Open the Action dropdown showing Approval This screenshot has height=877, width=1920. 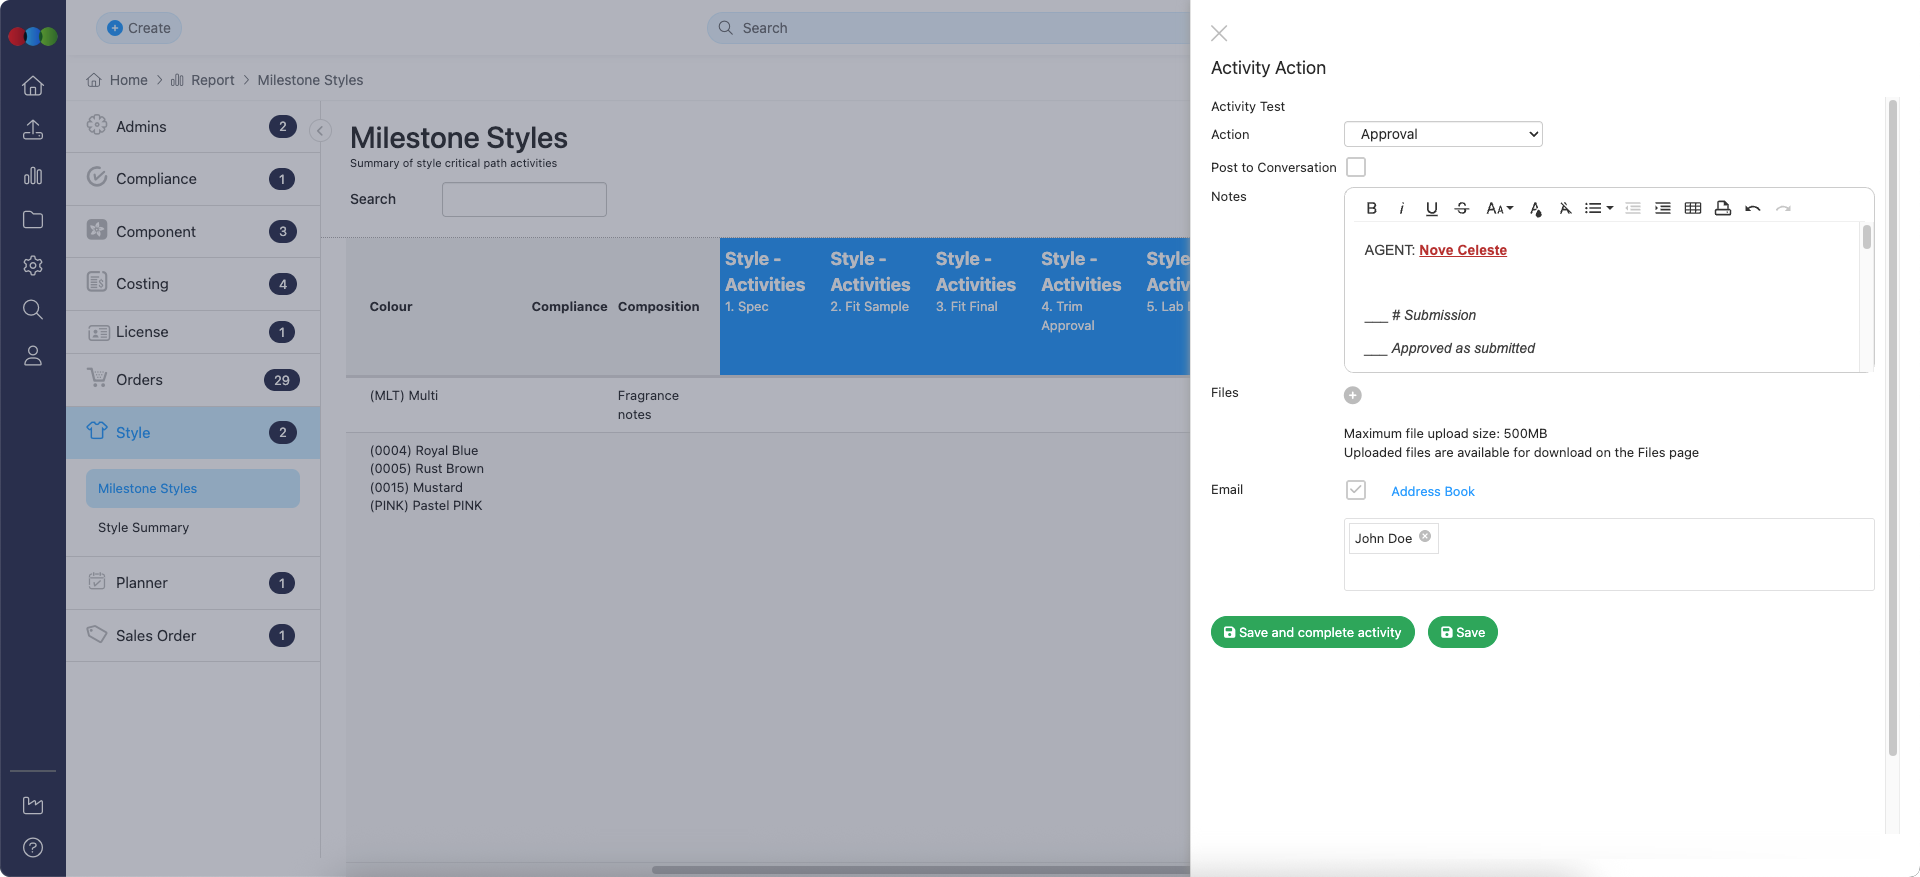[x=1442, y=134]
